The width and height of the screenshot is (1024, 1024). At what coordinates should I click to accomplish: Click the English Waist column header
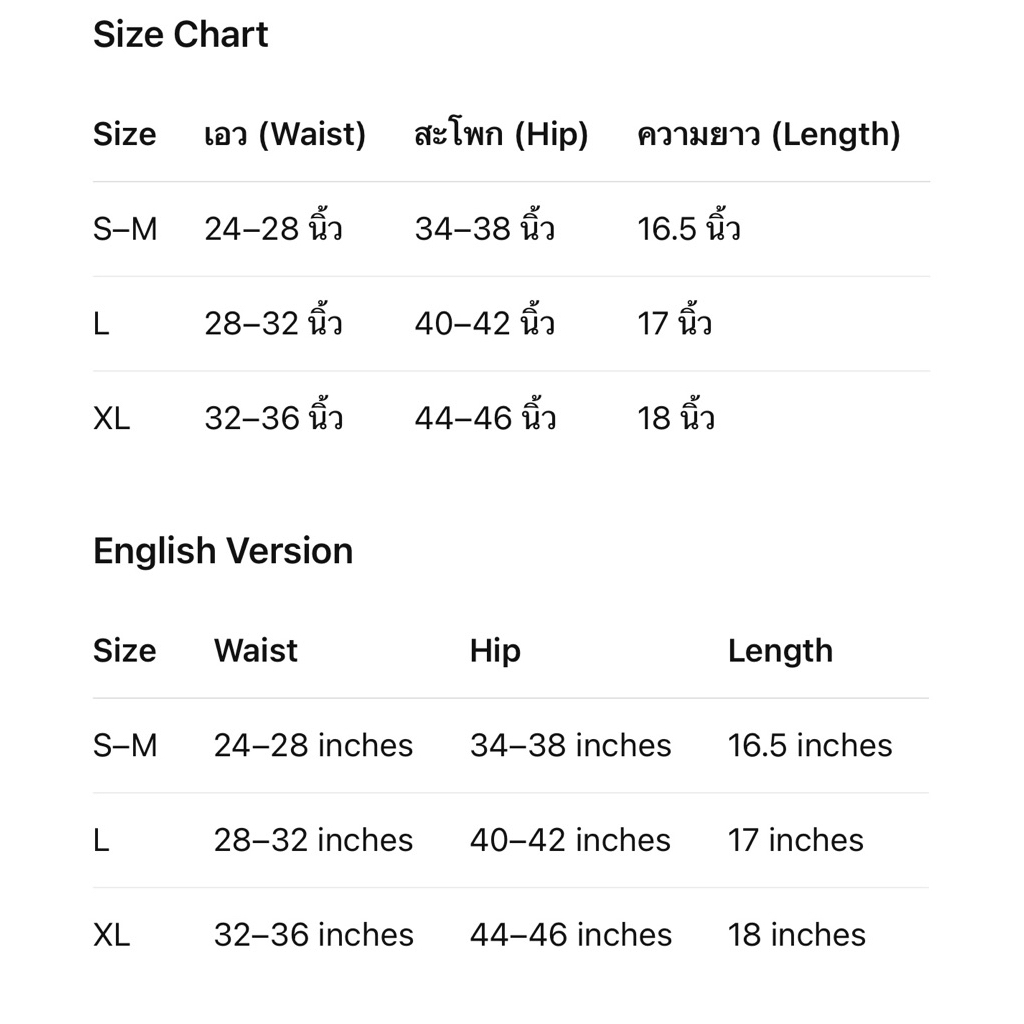point(256,651)
